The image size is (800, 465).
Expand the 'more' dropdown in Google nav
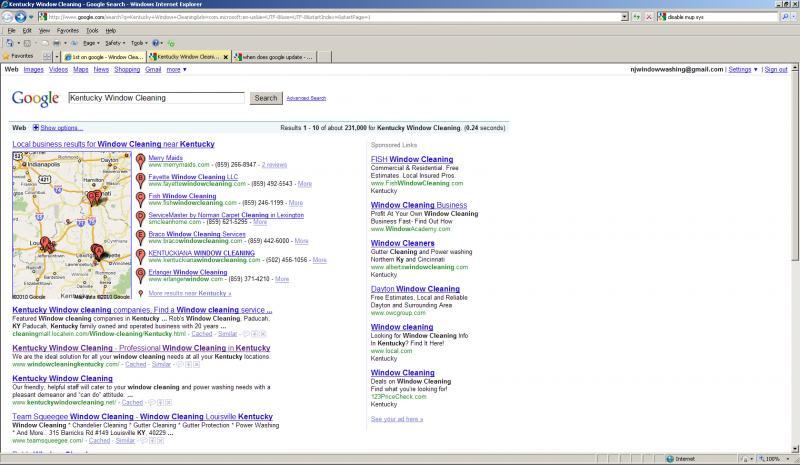(176, 69)
